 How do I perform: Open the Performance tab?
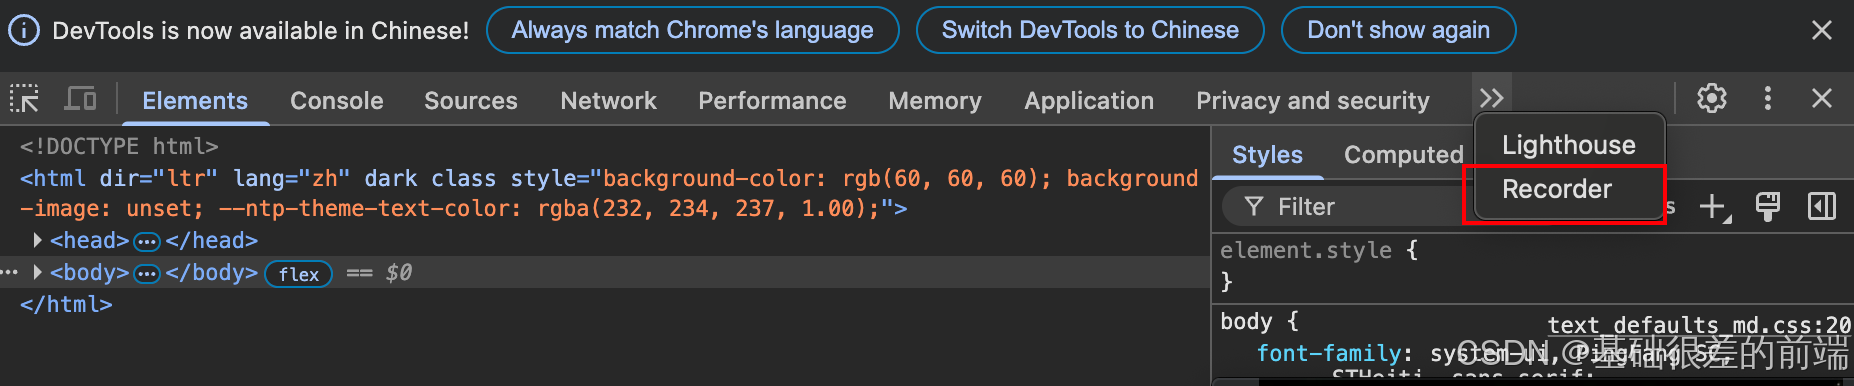tap(772, 101)
